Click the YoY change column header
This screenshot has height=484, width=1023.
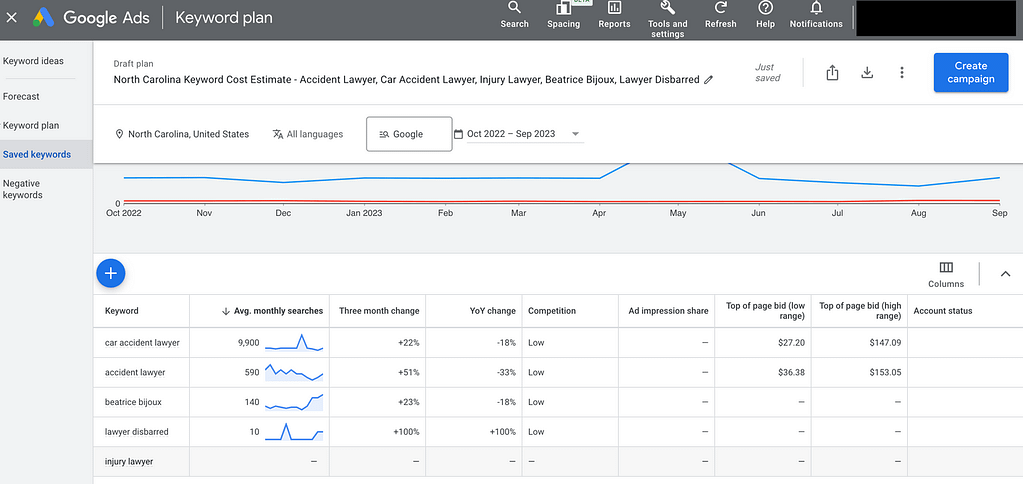click(x=493, y=311)
